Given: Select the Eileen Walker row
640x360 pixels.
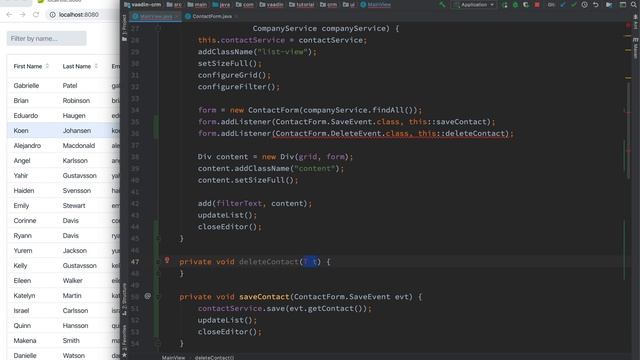Looking at the screenshot, I should pyautogui.click(x=63, y=280).
